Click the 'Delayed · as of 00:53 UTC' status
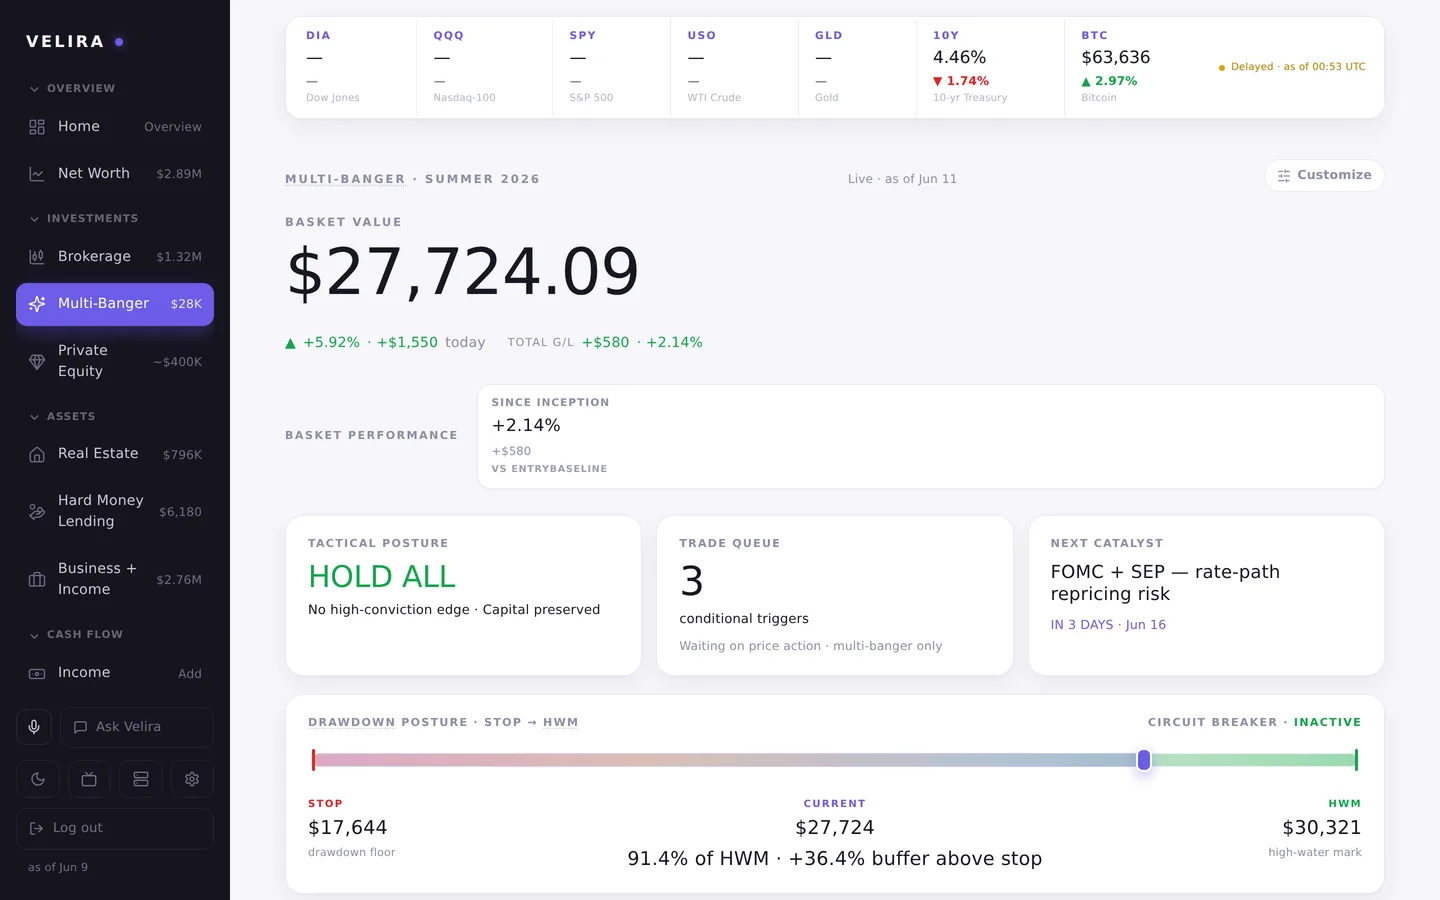Image resolution: width=1440 pixels, height=900 pixels. coord(1292,67)
